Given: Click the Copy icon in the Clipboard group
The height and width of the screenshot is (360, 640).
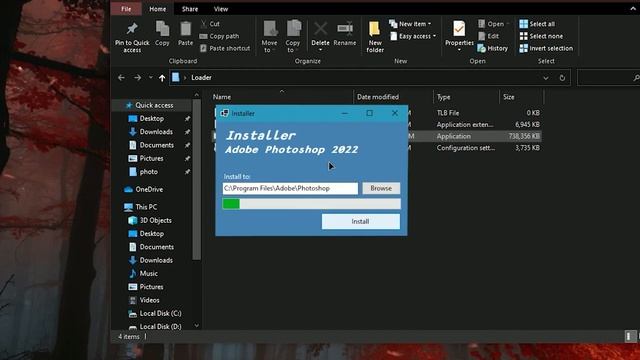Looking at the screenshot, I should pos(162,33).
